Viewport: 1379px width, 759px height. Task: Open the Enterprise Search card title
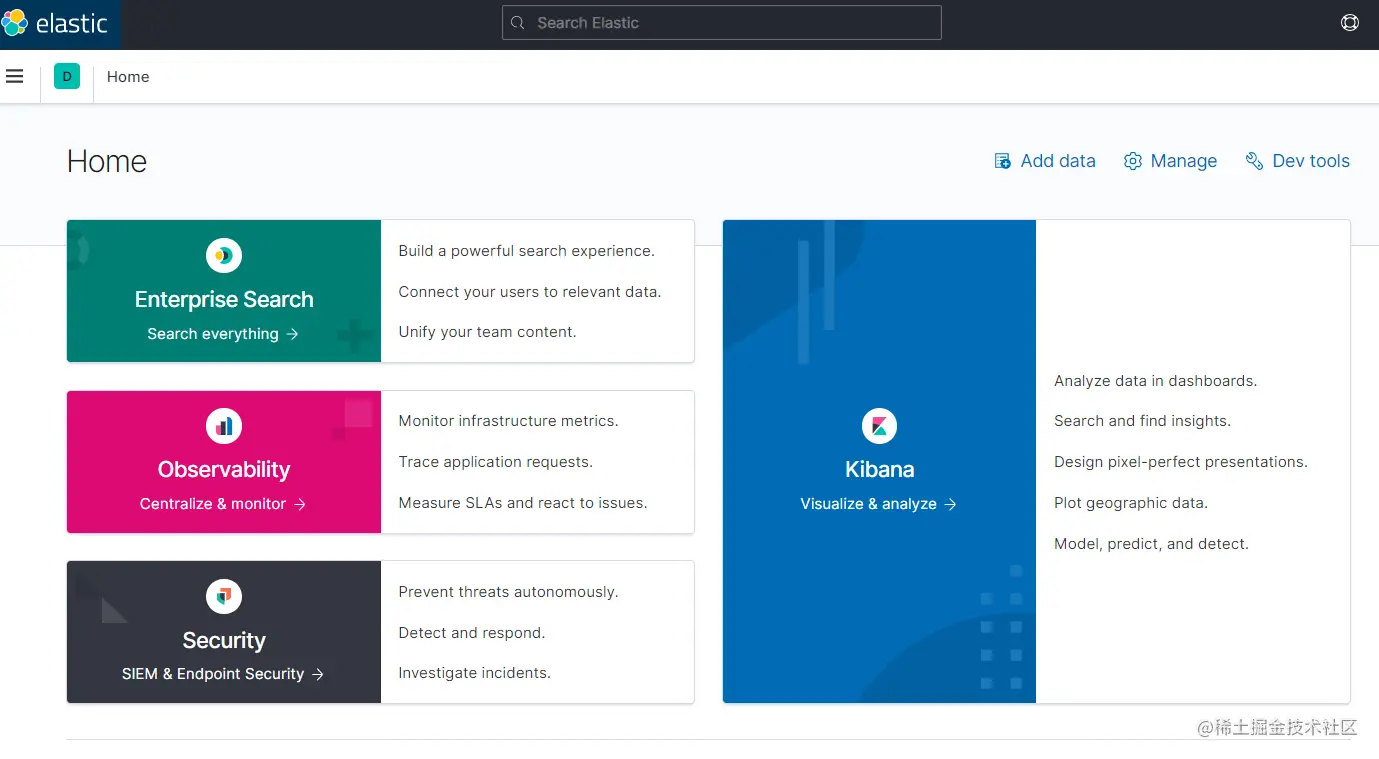click(224, 299)
